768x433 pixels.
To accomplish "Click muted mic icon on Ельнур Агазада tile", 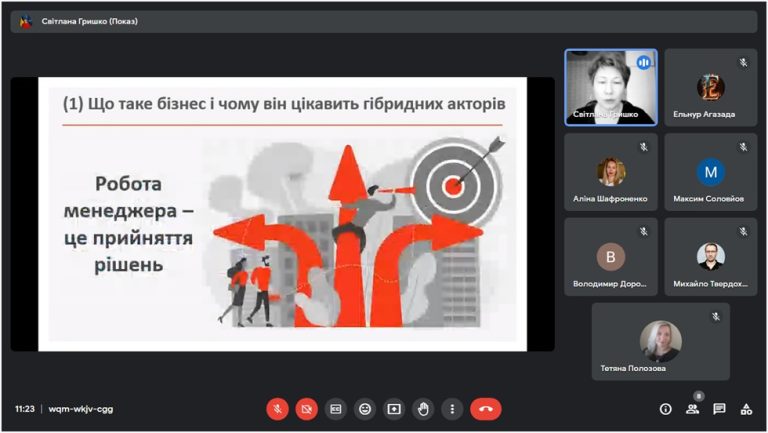I will point(744,62).
